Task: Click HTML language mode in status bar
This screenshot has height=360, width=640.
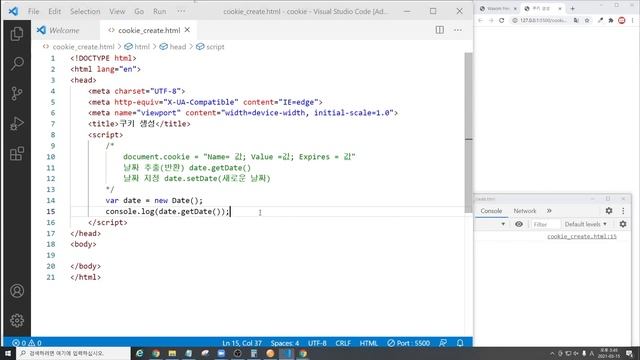Action: click(368, 343)
